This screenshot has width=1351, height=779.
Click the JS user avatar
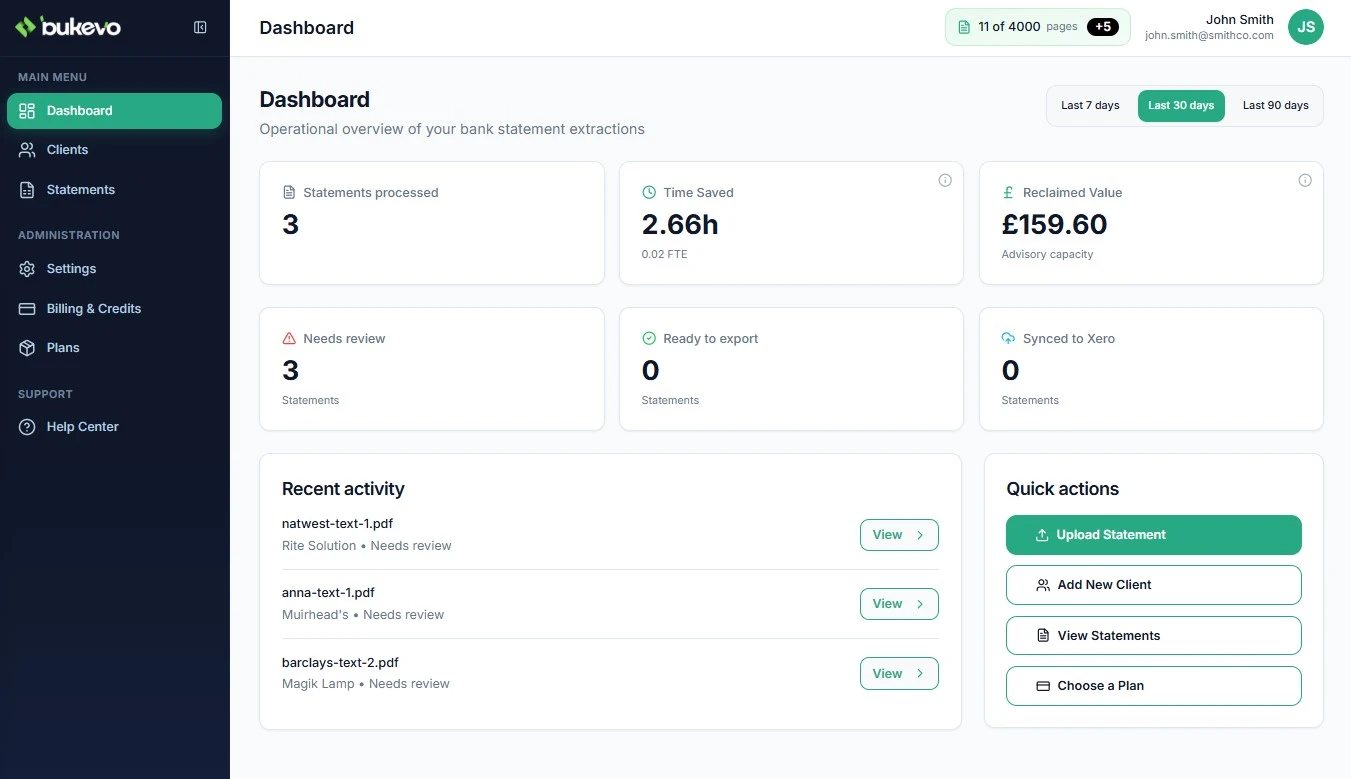(x=1305, y=28)
